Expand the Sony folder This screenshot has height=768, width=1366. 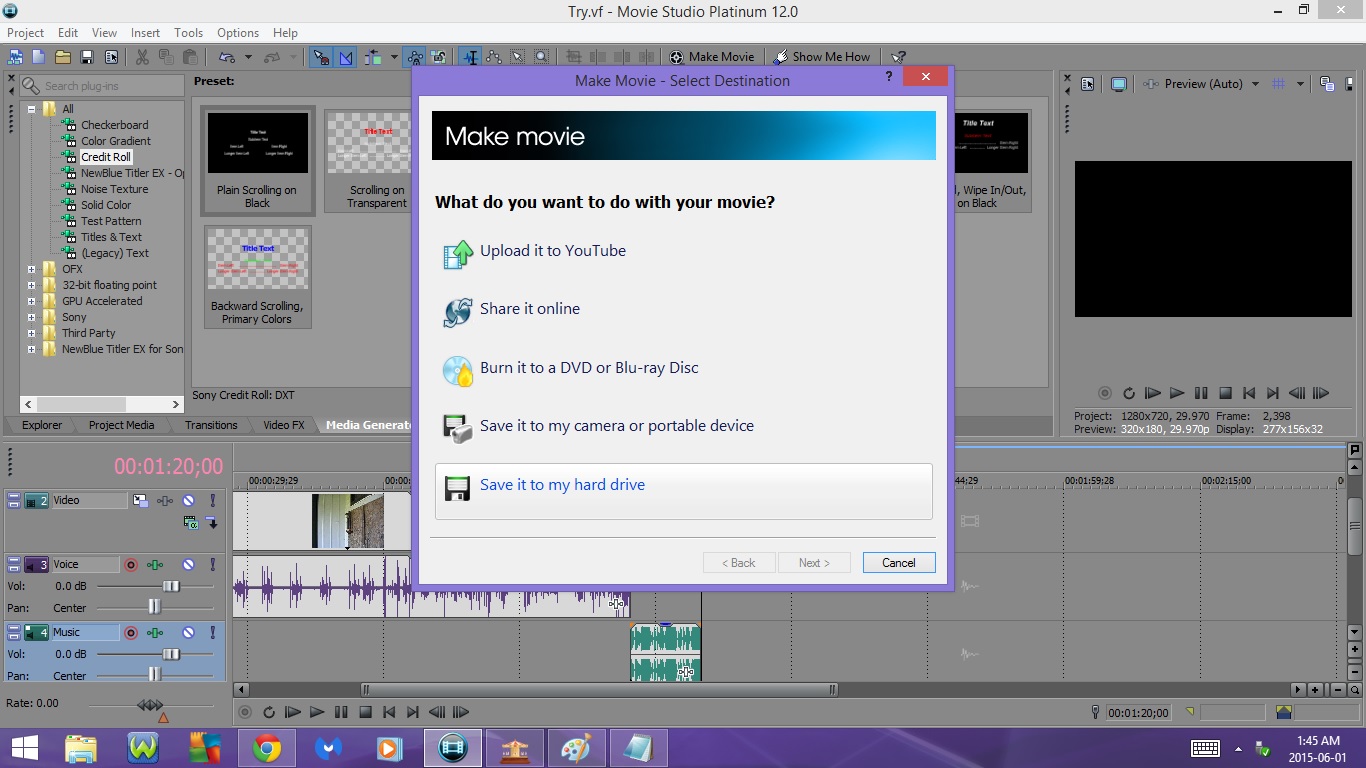31,317
